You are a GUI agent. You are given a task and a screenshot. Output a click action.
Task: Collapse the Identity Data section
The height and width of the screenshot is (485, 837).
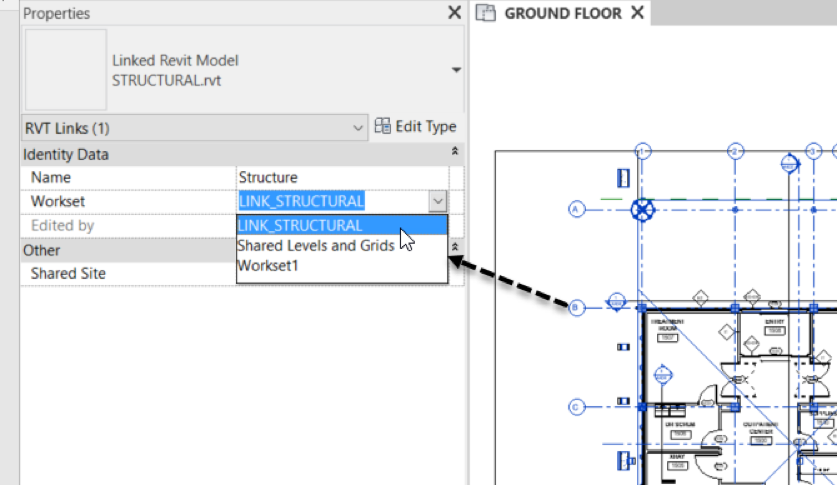[x=455, y=153]
